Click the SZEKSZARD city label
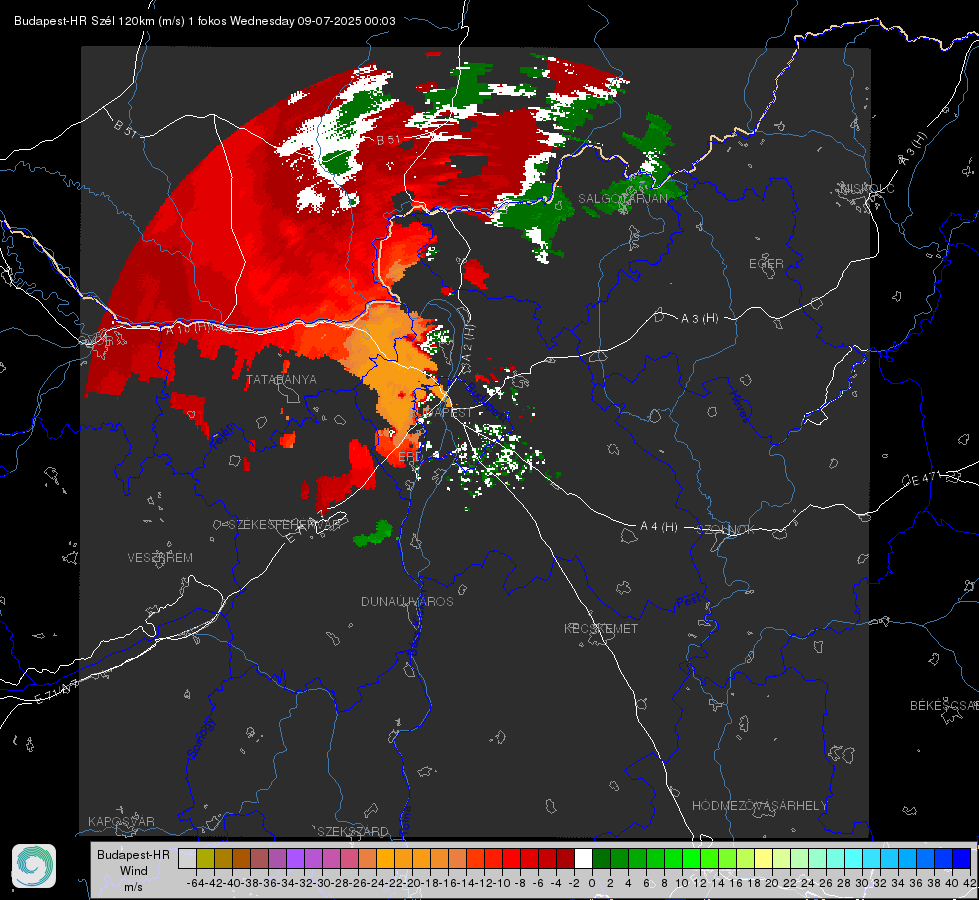 [x=353, y=831]
